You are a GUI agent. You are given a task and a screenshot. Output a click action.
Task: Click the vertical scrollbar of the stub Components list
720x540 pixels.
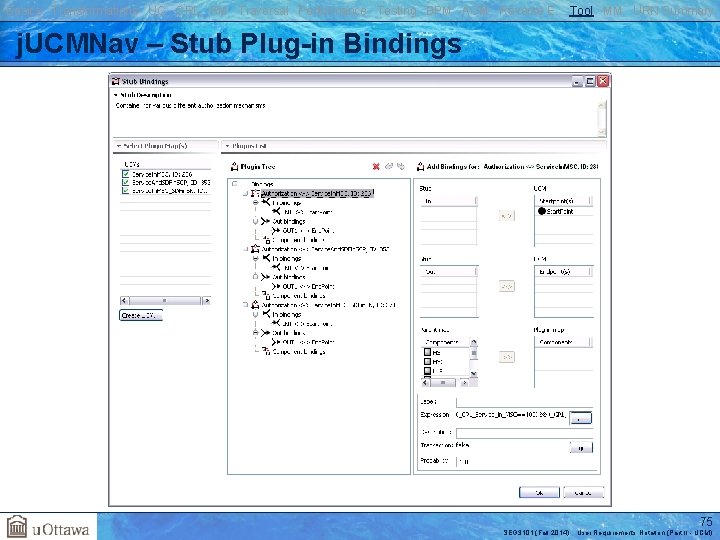coord(473,357)
